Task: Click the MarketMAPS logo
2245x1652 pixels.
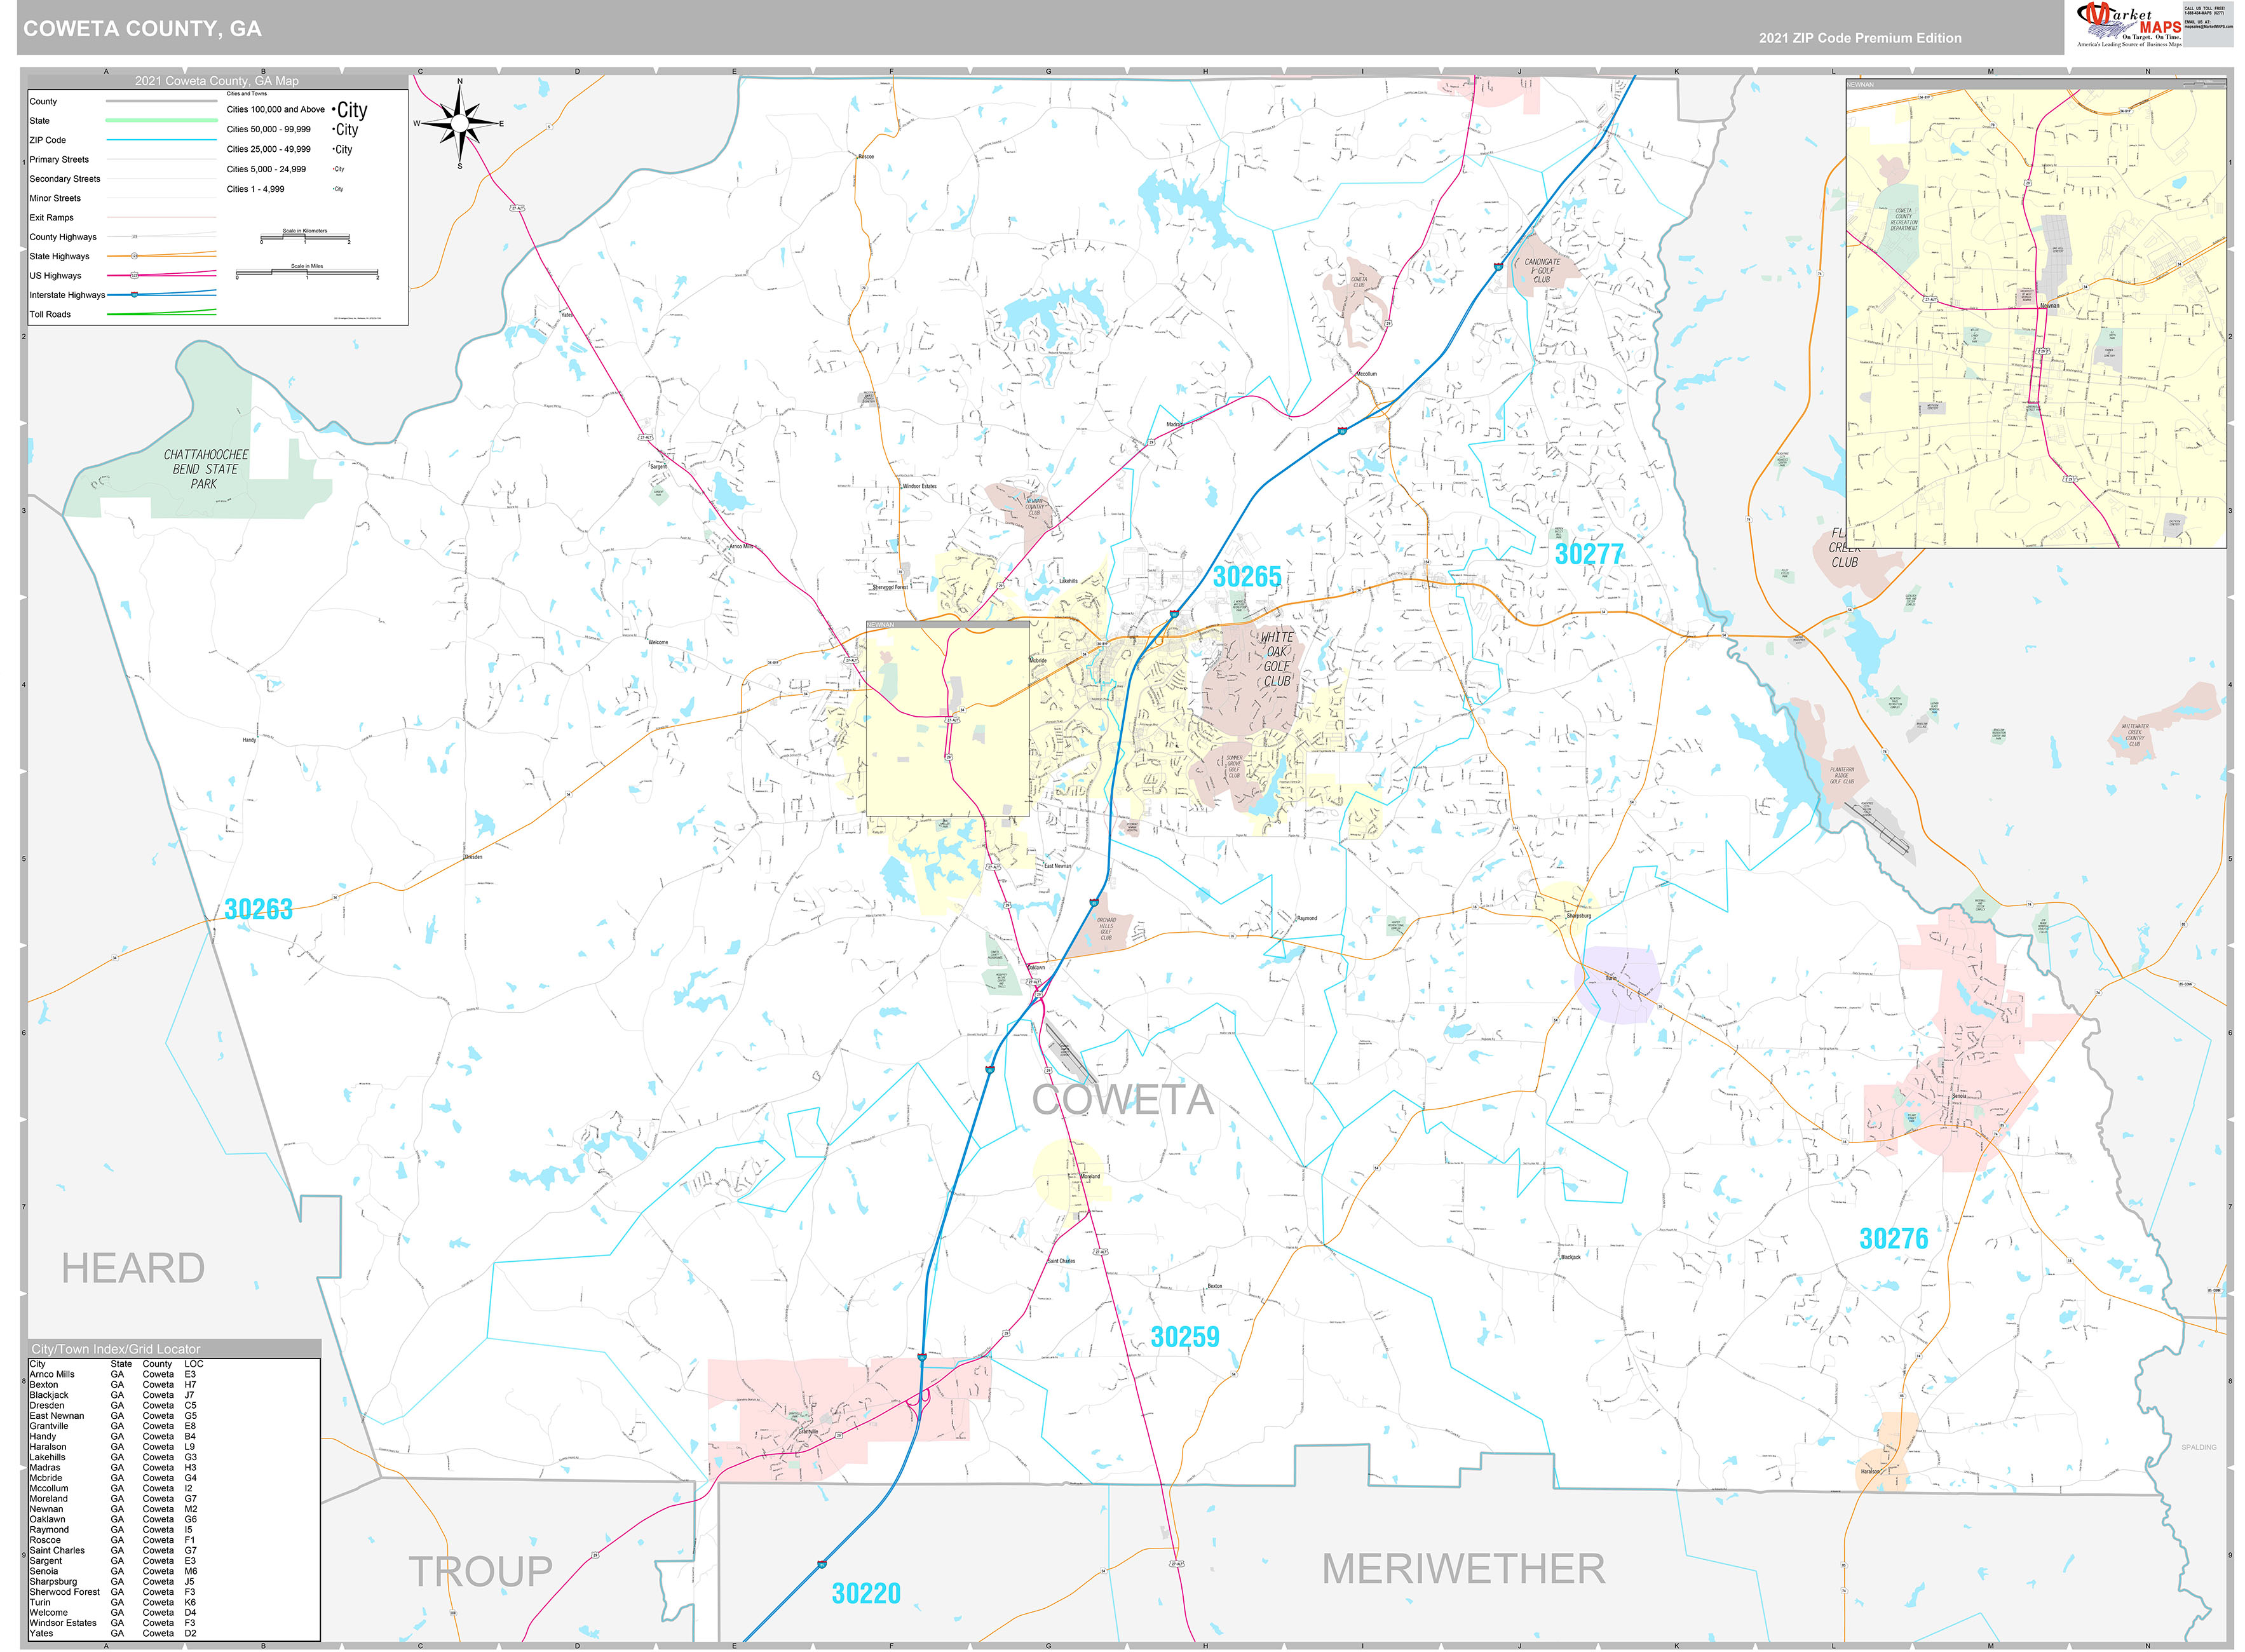Action: tap(2128, 24)
